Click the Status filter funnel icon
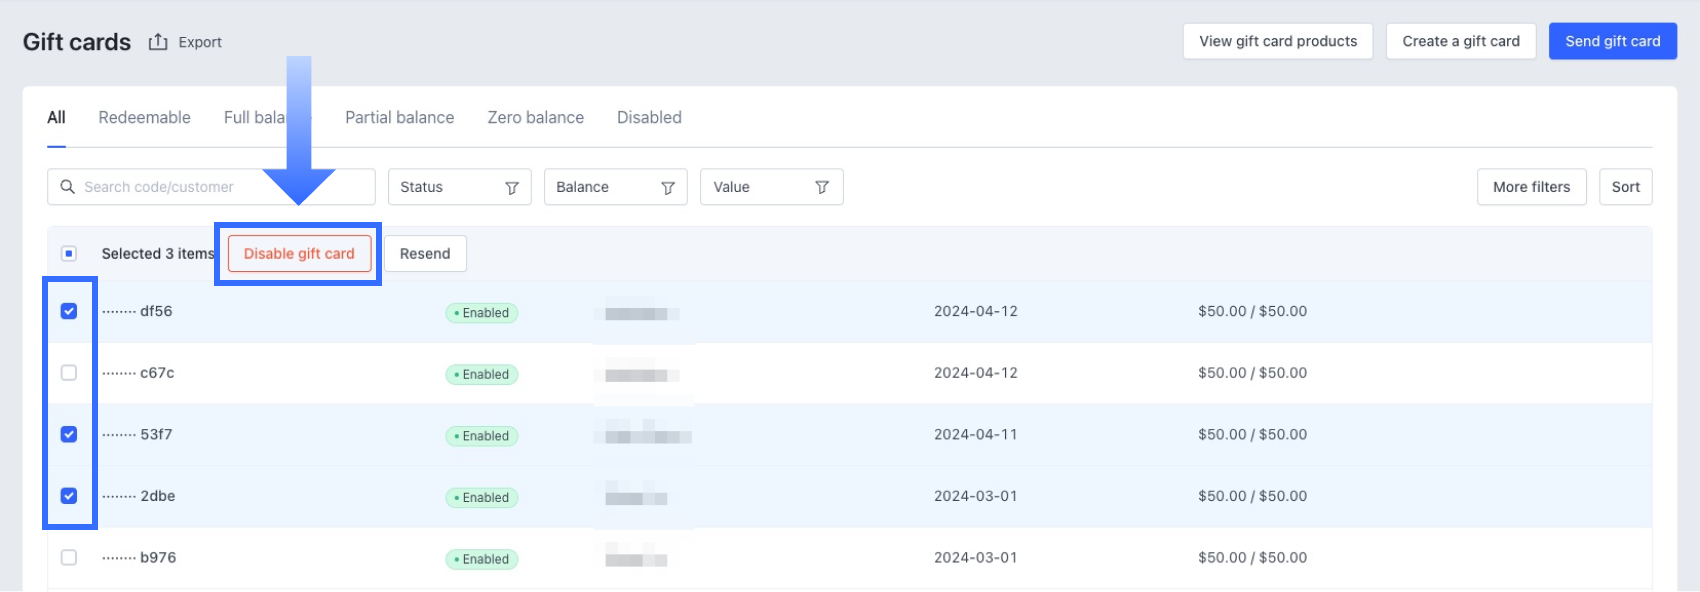The image size is (1700, 592). pos(512,188)
